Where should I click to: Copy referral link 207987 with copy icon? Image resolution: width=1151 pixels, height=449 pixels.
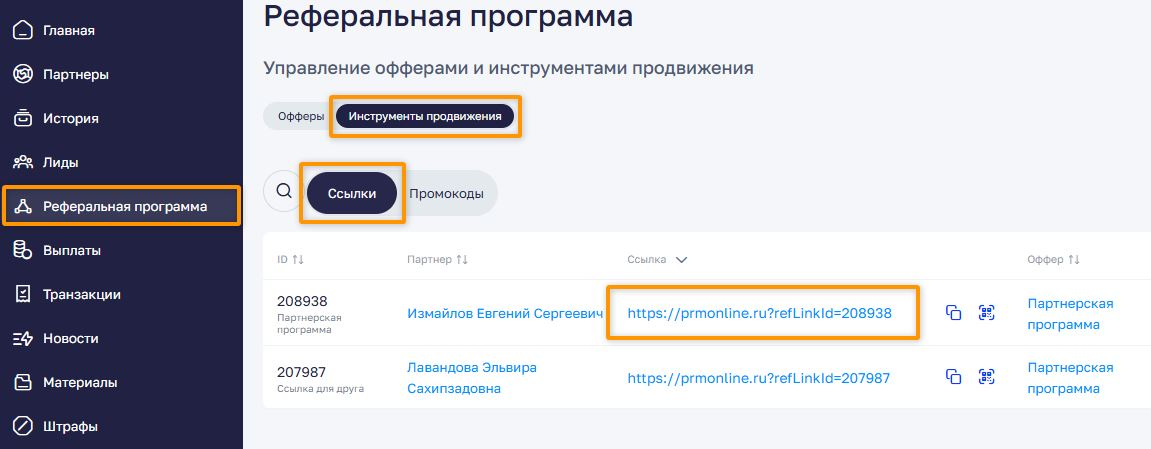tap(953, 377)
